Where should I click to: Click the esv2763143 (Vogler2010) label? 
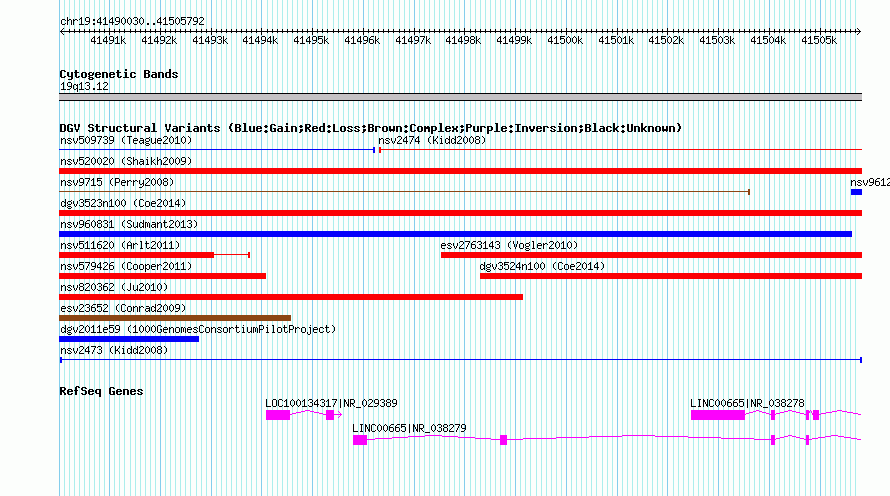click(509, 245)
